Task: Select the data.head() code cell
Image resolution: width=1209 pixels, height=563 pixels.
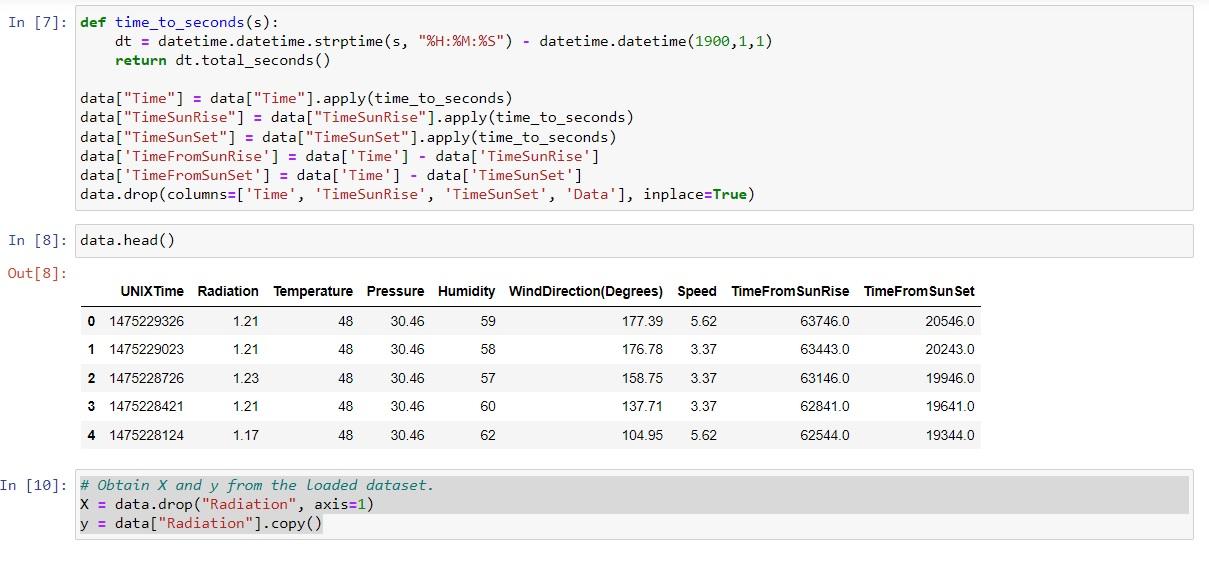Action: [634, 241]
